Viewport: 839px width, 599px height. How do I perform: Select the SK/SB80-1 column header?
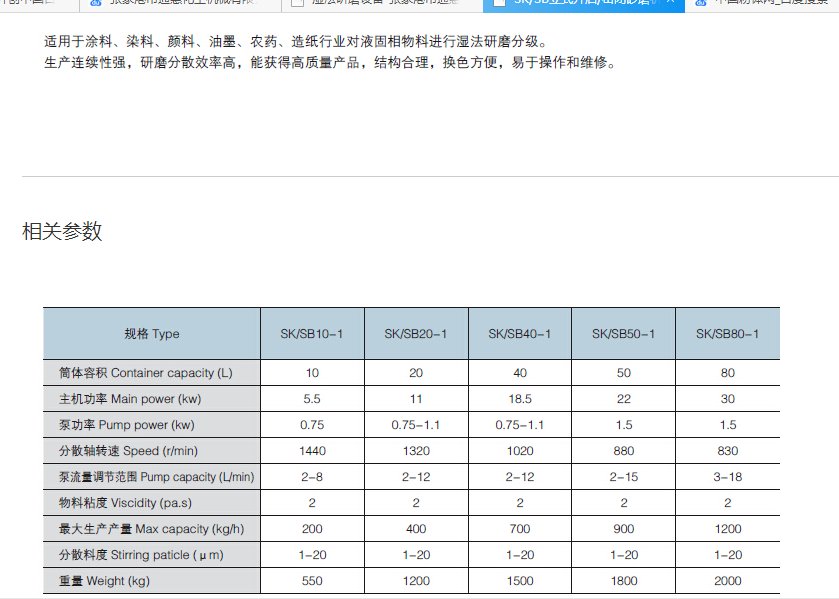coord(727,334)
